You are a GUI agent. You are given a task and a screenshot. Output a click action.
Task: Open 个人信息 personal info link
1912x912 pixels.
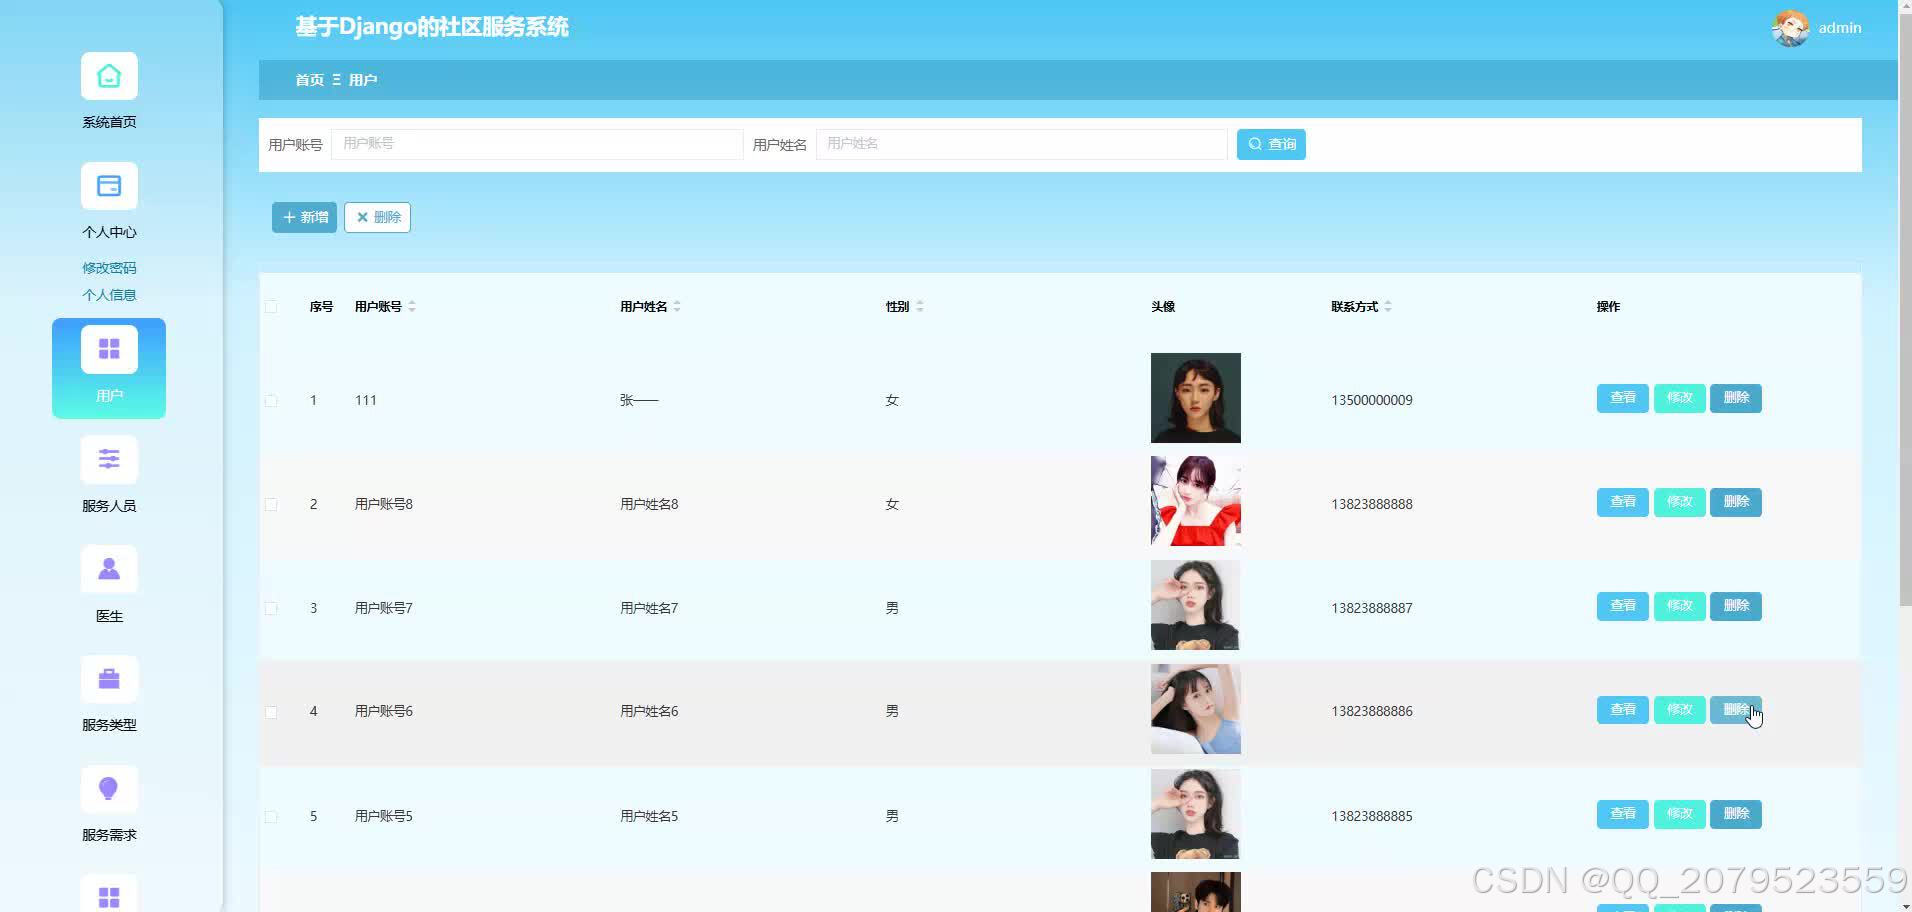click(109, 294)
